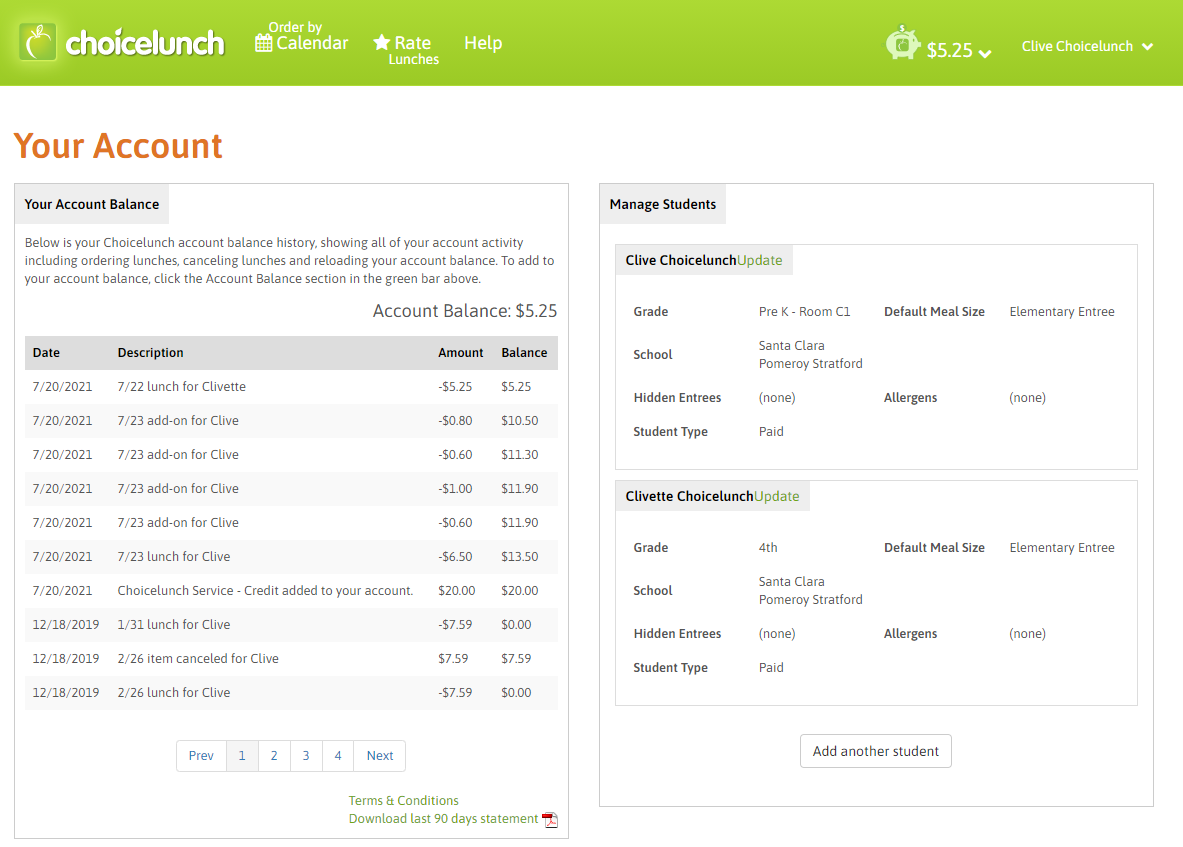Click 'Choicelunch Service - Credit added' description
The height and width of the screenshot is (847, 1183).
click(x=265, y=591)
